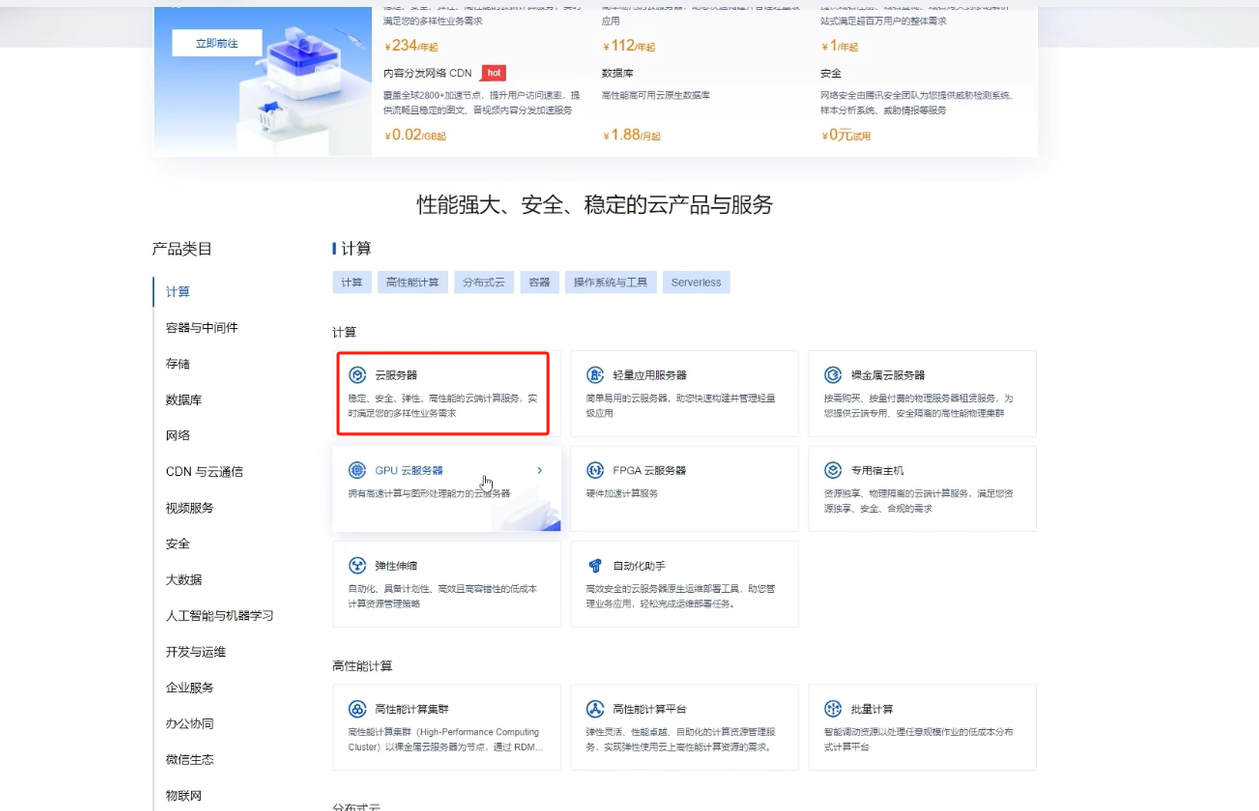
Task: Click the 专用宿主机 card icon
Action: tap(833, 470)
